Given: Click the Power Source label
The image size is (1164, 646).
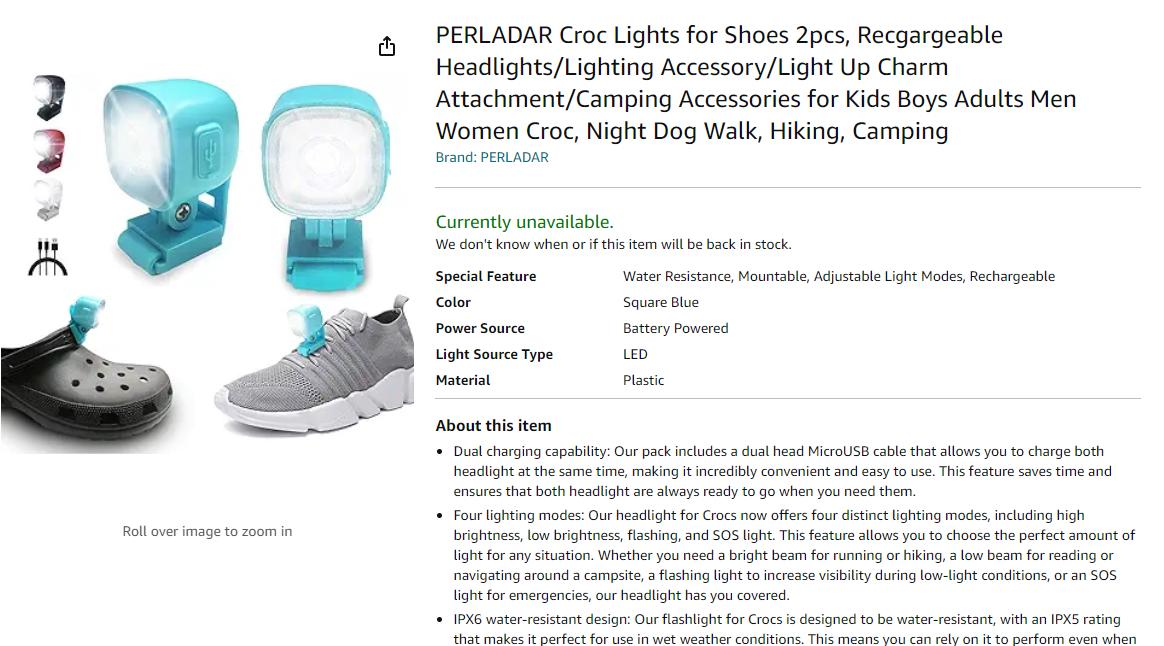Looking at the screenshot, I should click(x=480, y=328).
